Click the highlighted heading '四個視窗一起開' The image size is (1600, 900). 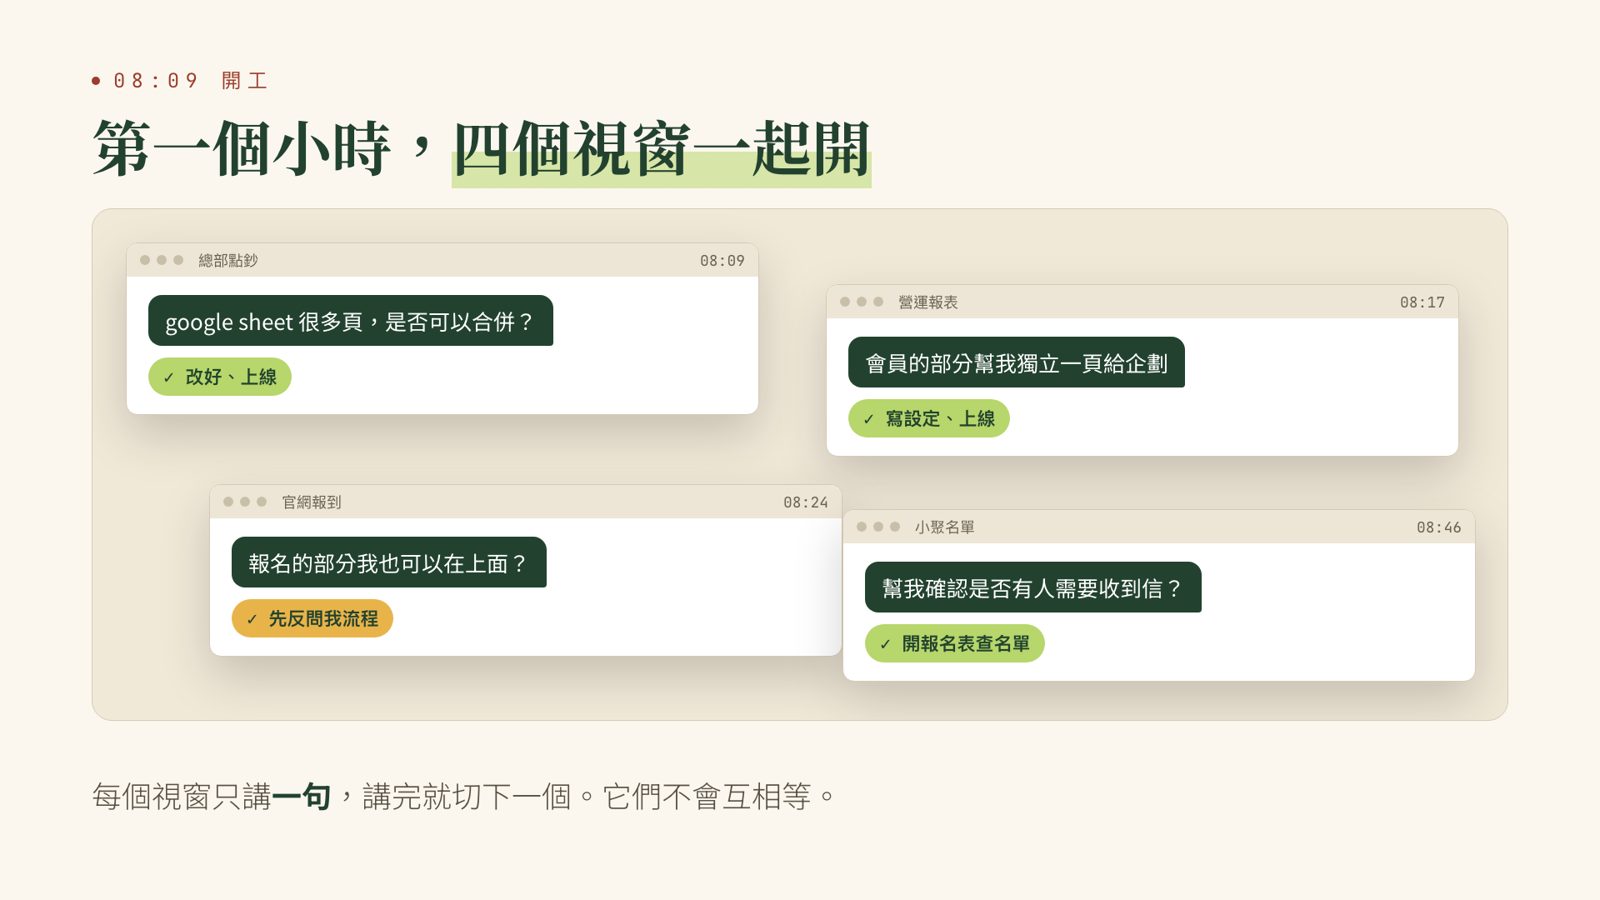click(661, 150)
